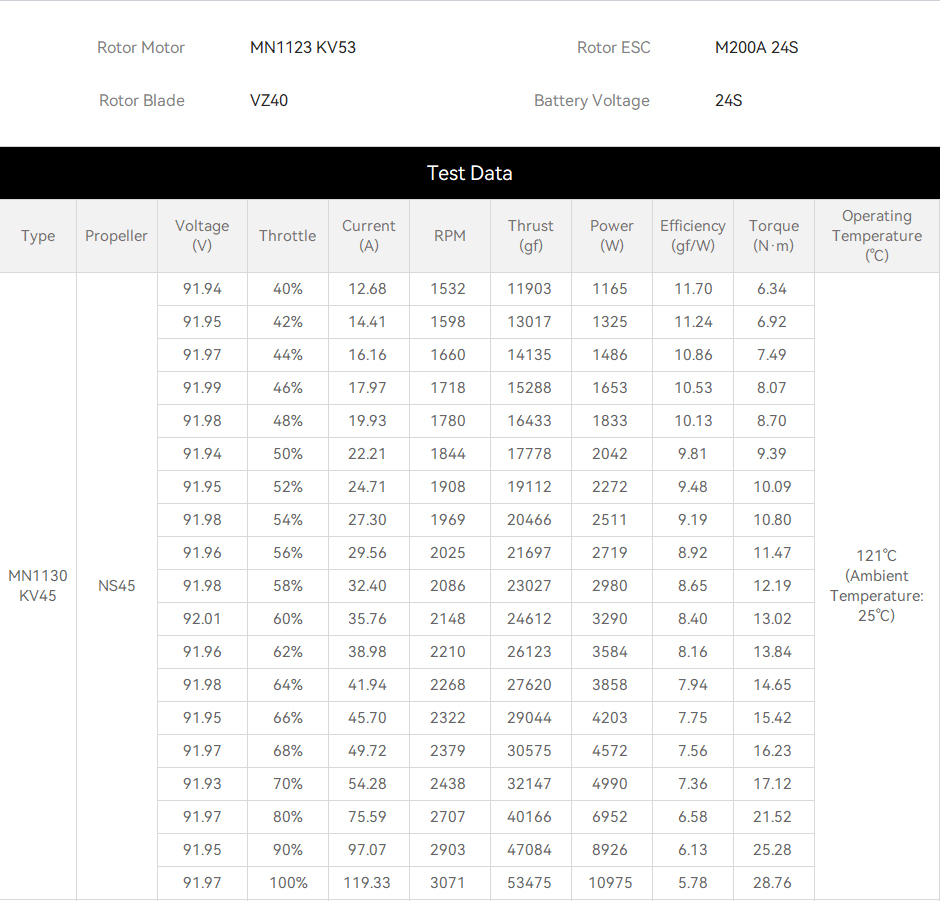Click the 119.33 current value
This screenshot has height=901, width=940.
pos(367,882)
